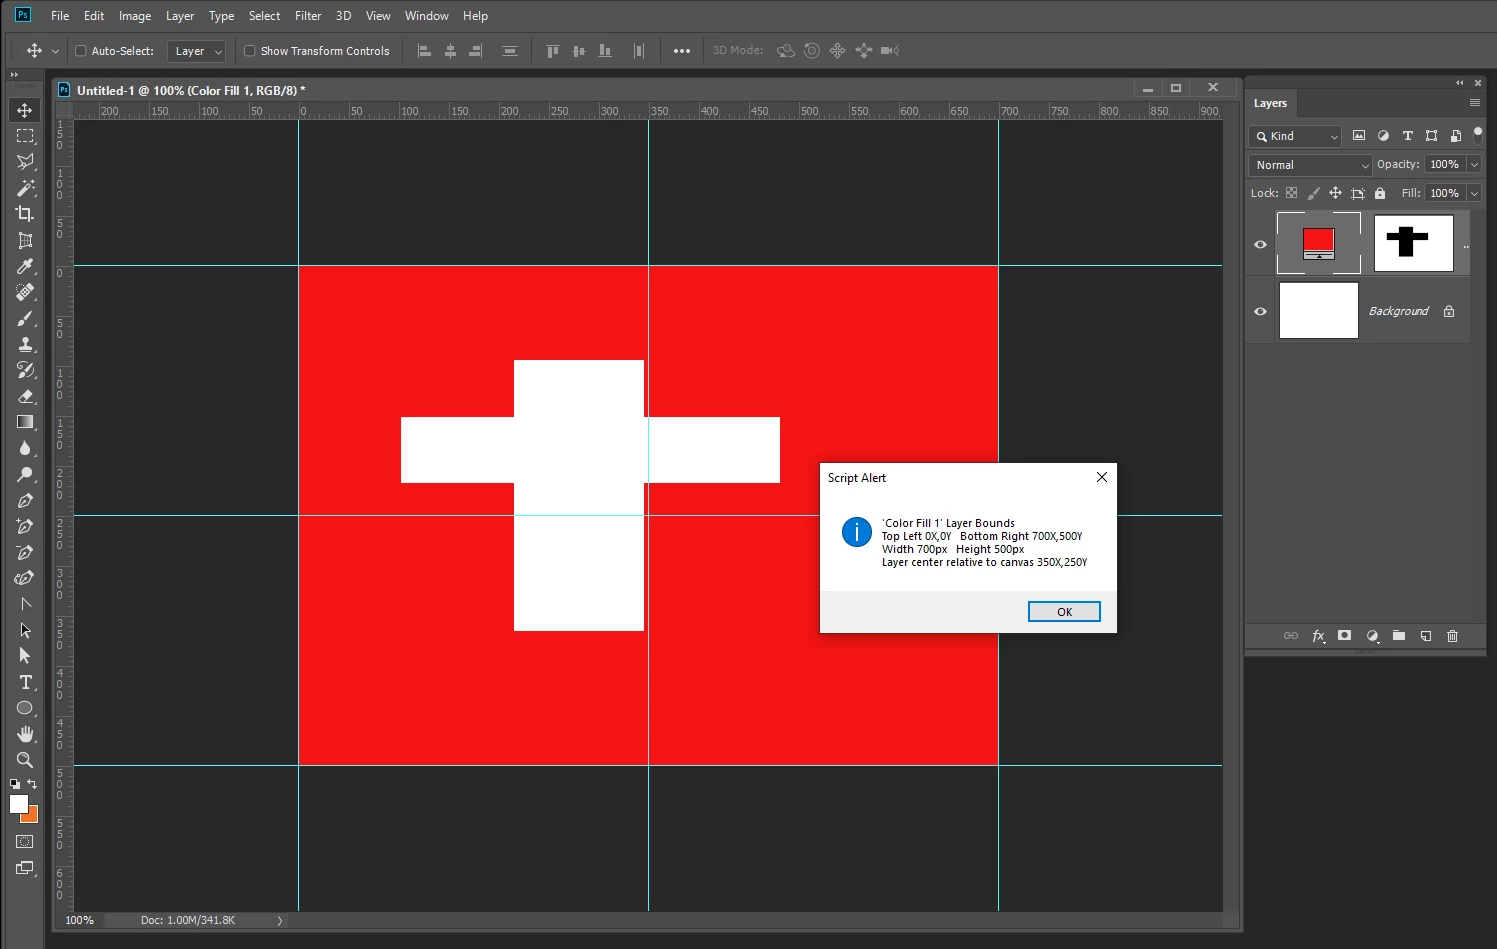
Task: Swap foreground and background colors
Action: (32, 784)
